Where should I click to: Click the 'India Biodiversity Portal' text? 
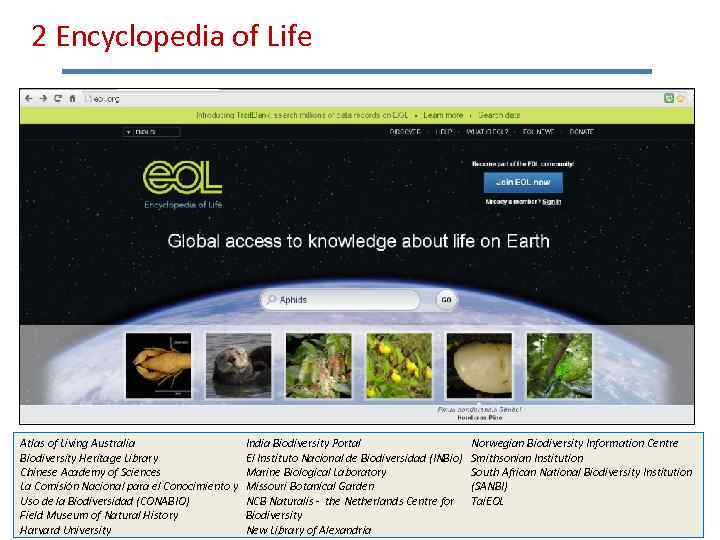[304, 444]
